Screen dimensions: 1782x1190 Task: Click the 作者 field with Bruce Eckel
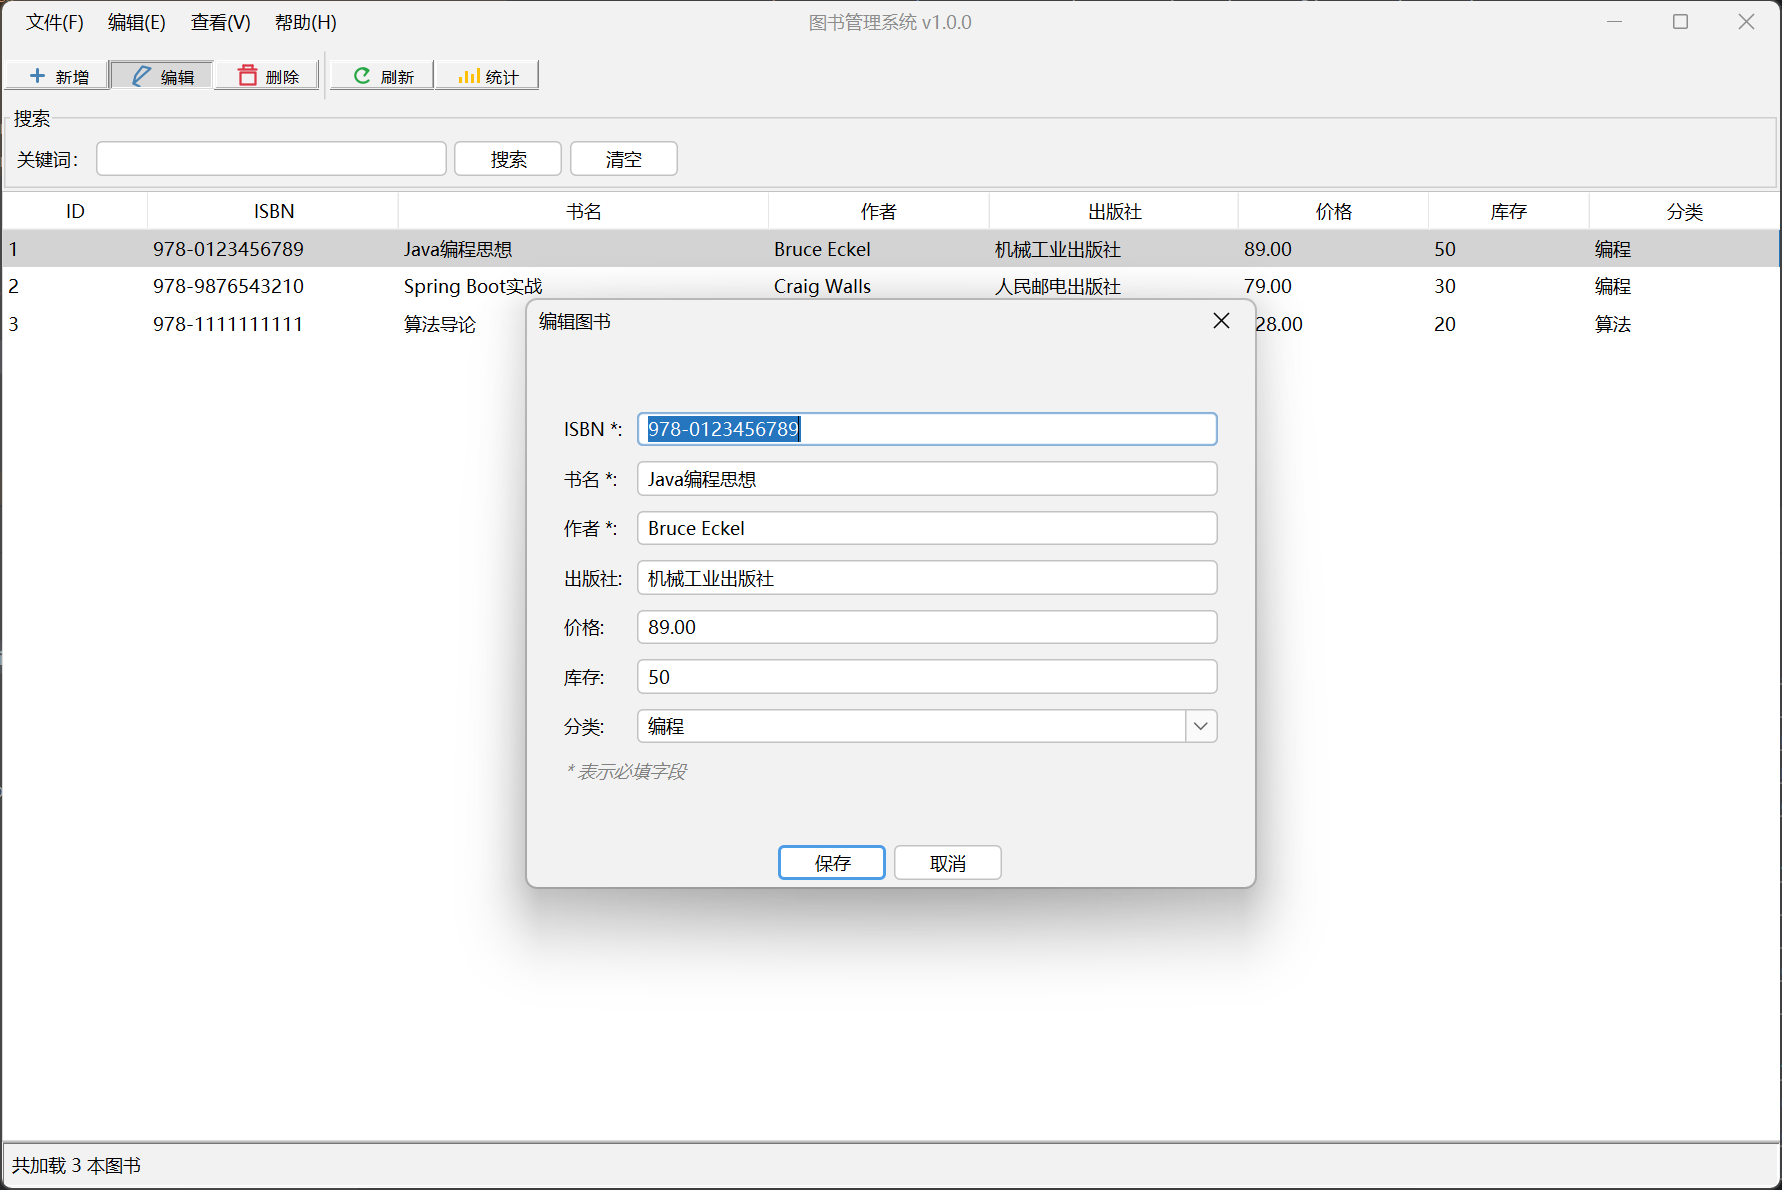[x=927, y=528]
